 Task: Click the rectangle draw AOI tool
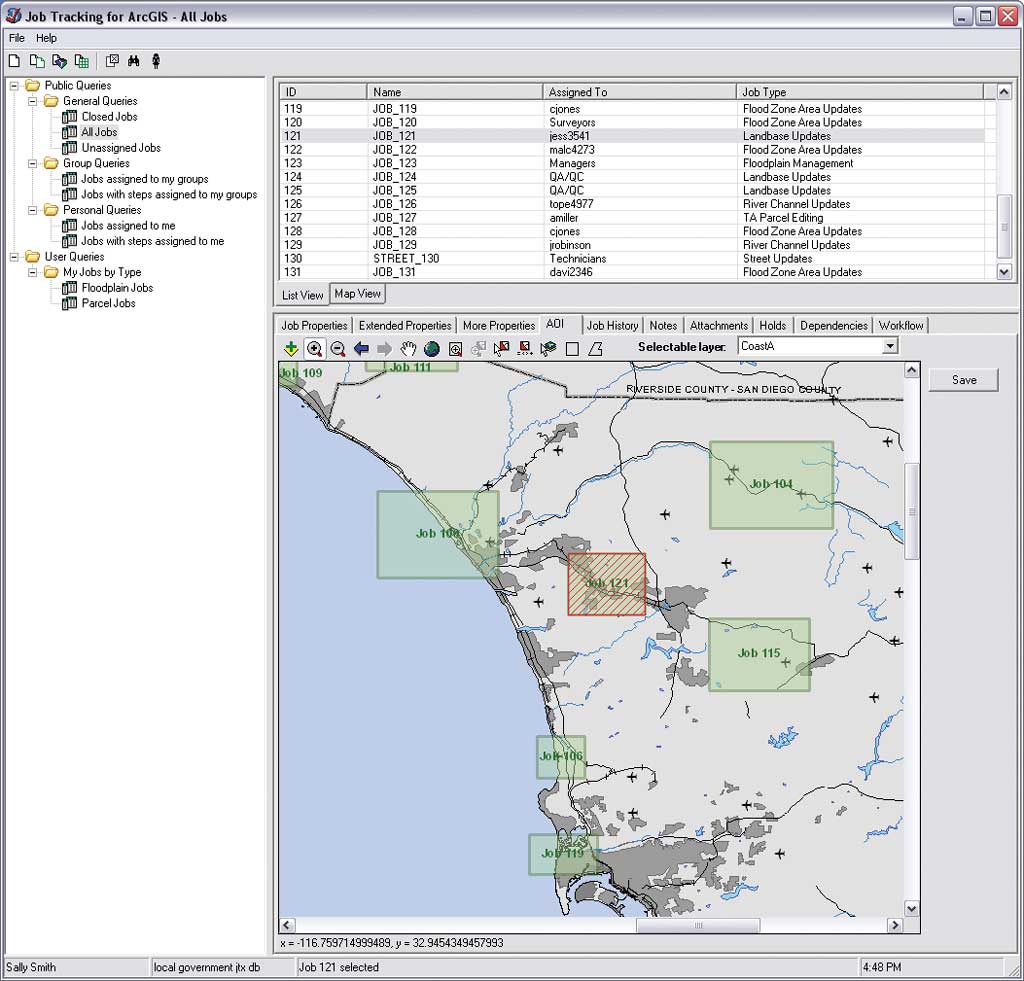(x=572, y=349)
